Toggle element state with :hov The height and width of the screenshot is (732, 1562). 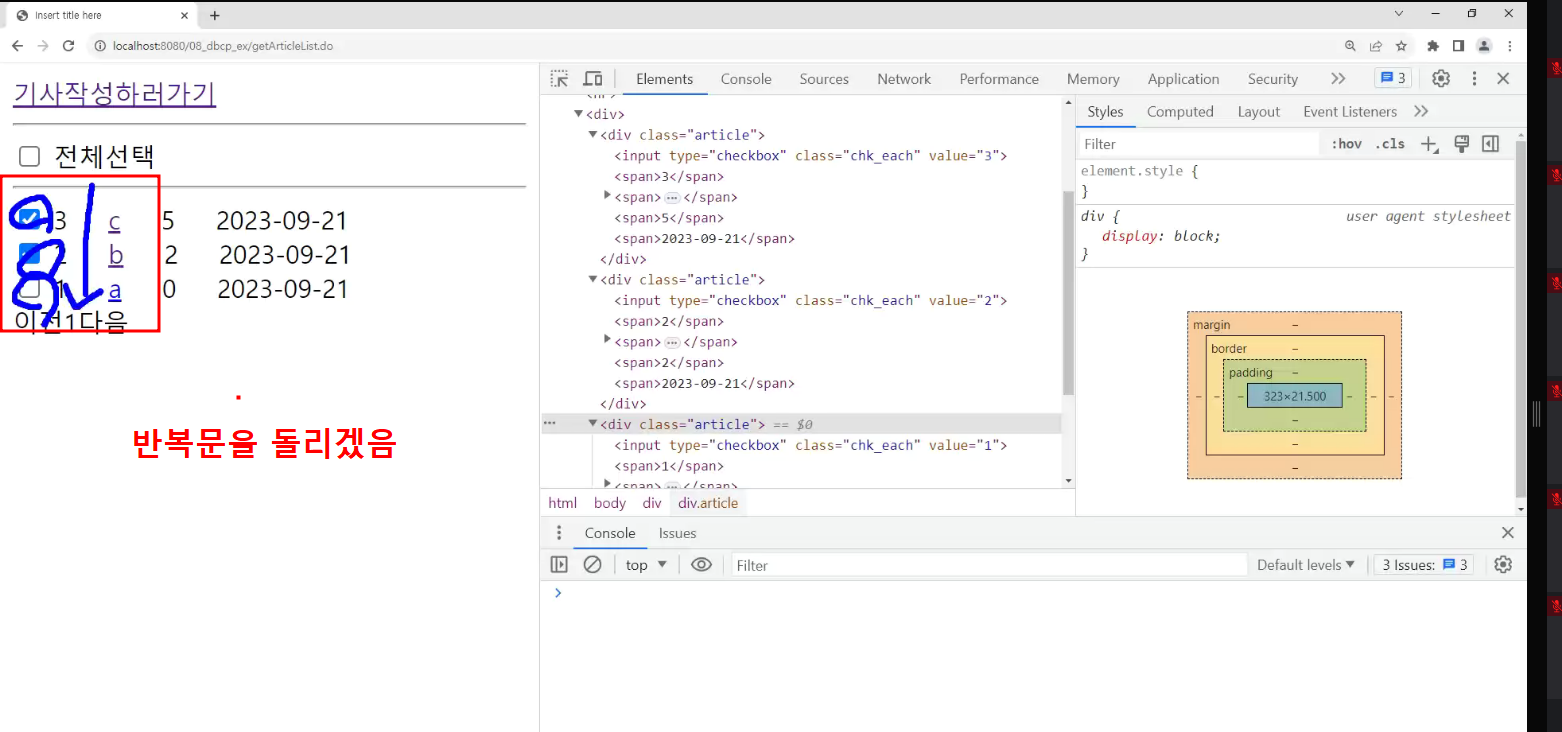1346,144
